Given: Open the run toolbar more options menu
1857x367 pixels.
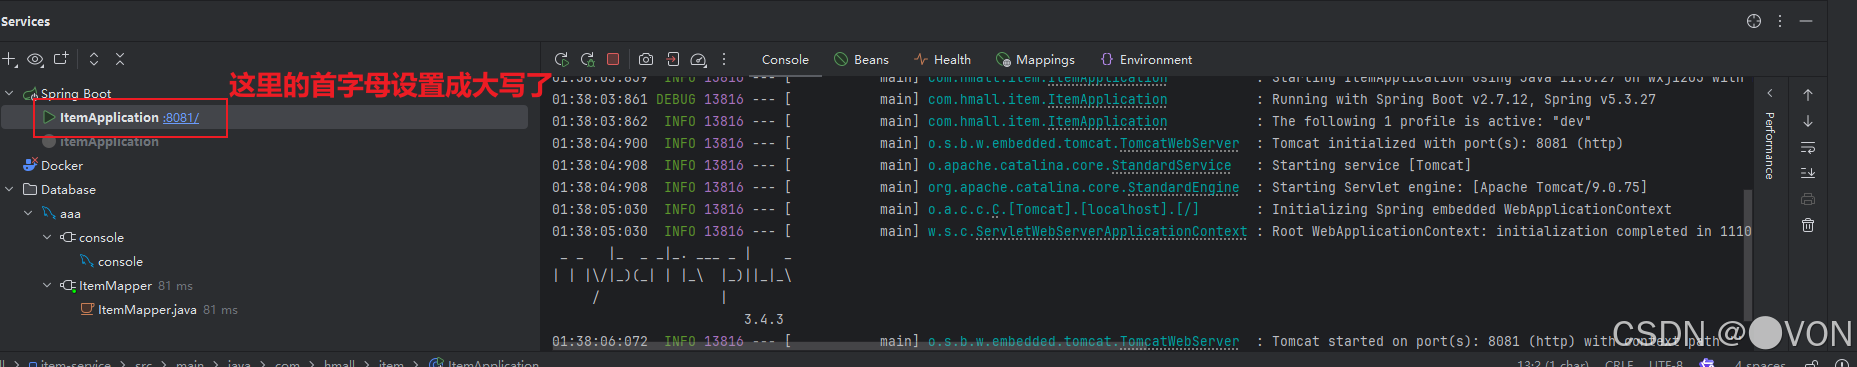Looking at the screenshot, I should coord(724,59).
